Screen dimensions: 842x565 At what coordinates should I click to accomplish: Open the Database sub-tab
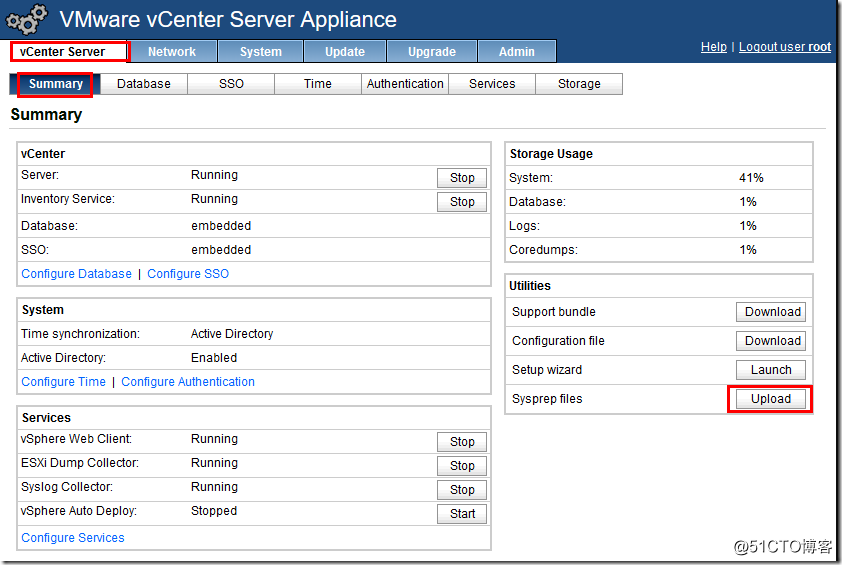click(x=144, y=84)
